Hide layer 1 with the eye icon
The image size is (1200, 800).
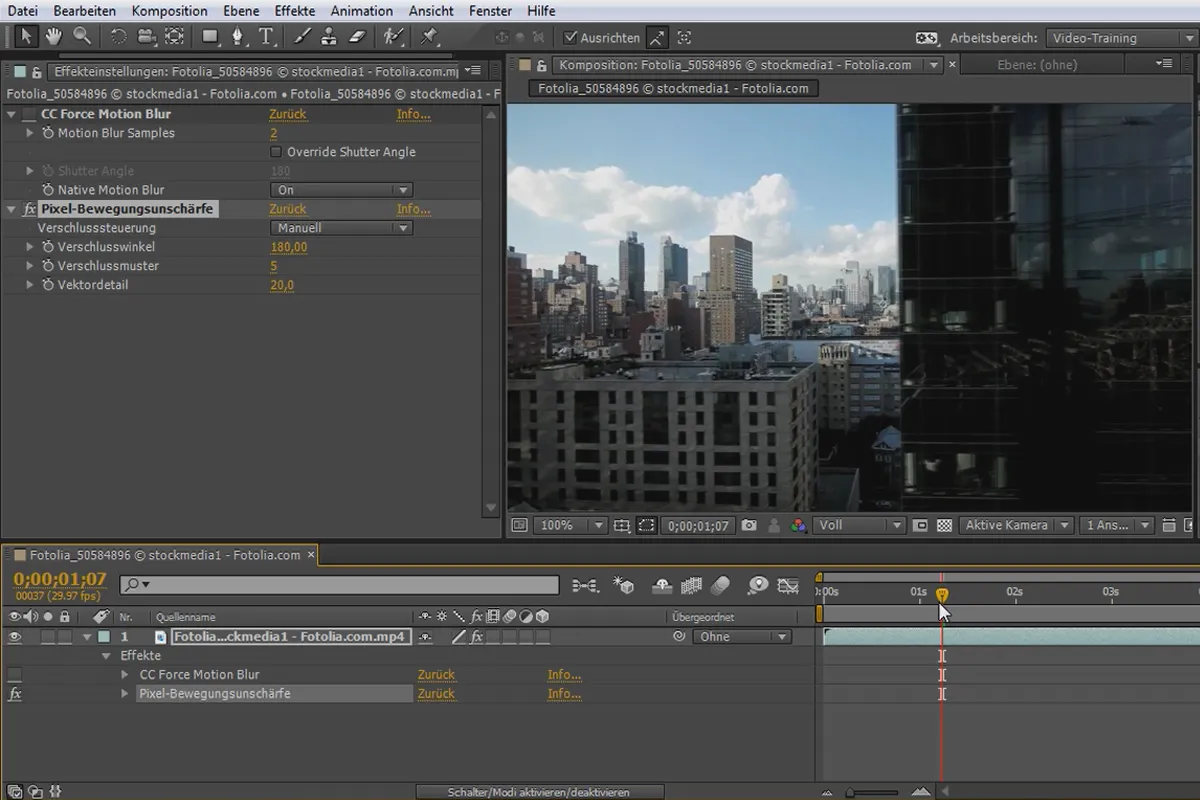point(14,637)
